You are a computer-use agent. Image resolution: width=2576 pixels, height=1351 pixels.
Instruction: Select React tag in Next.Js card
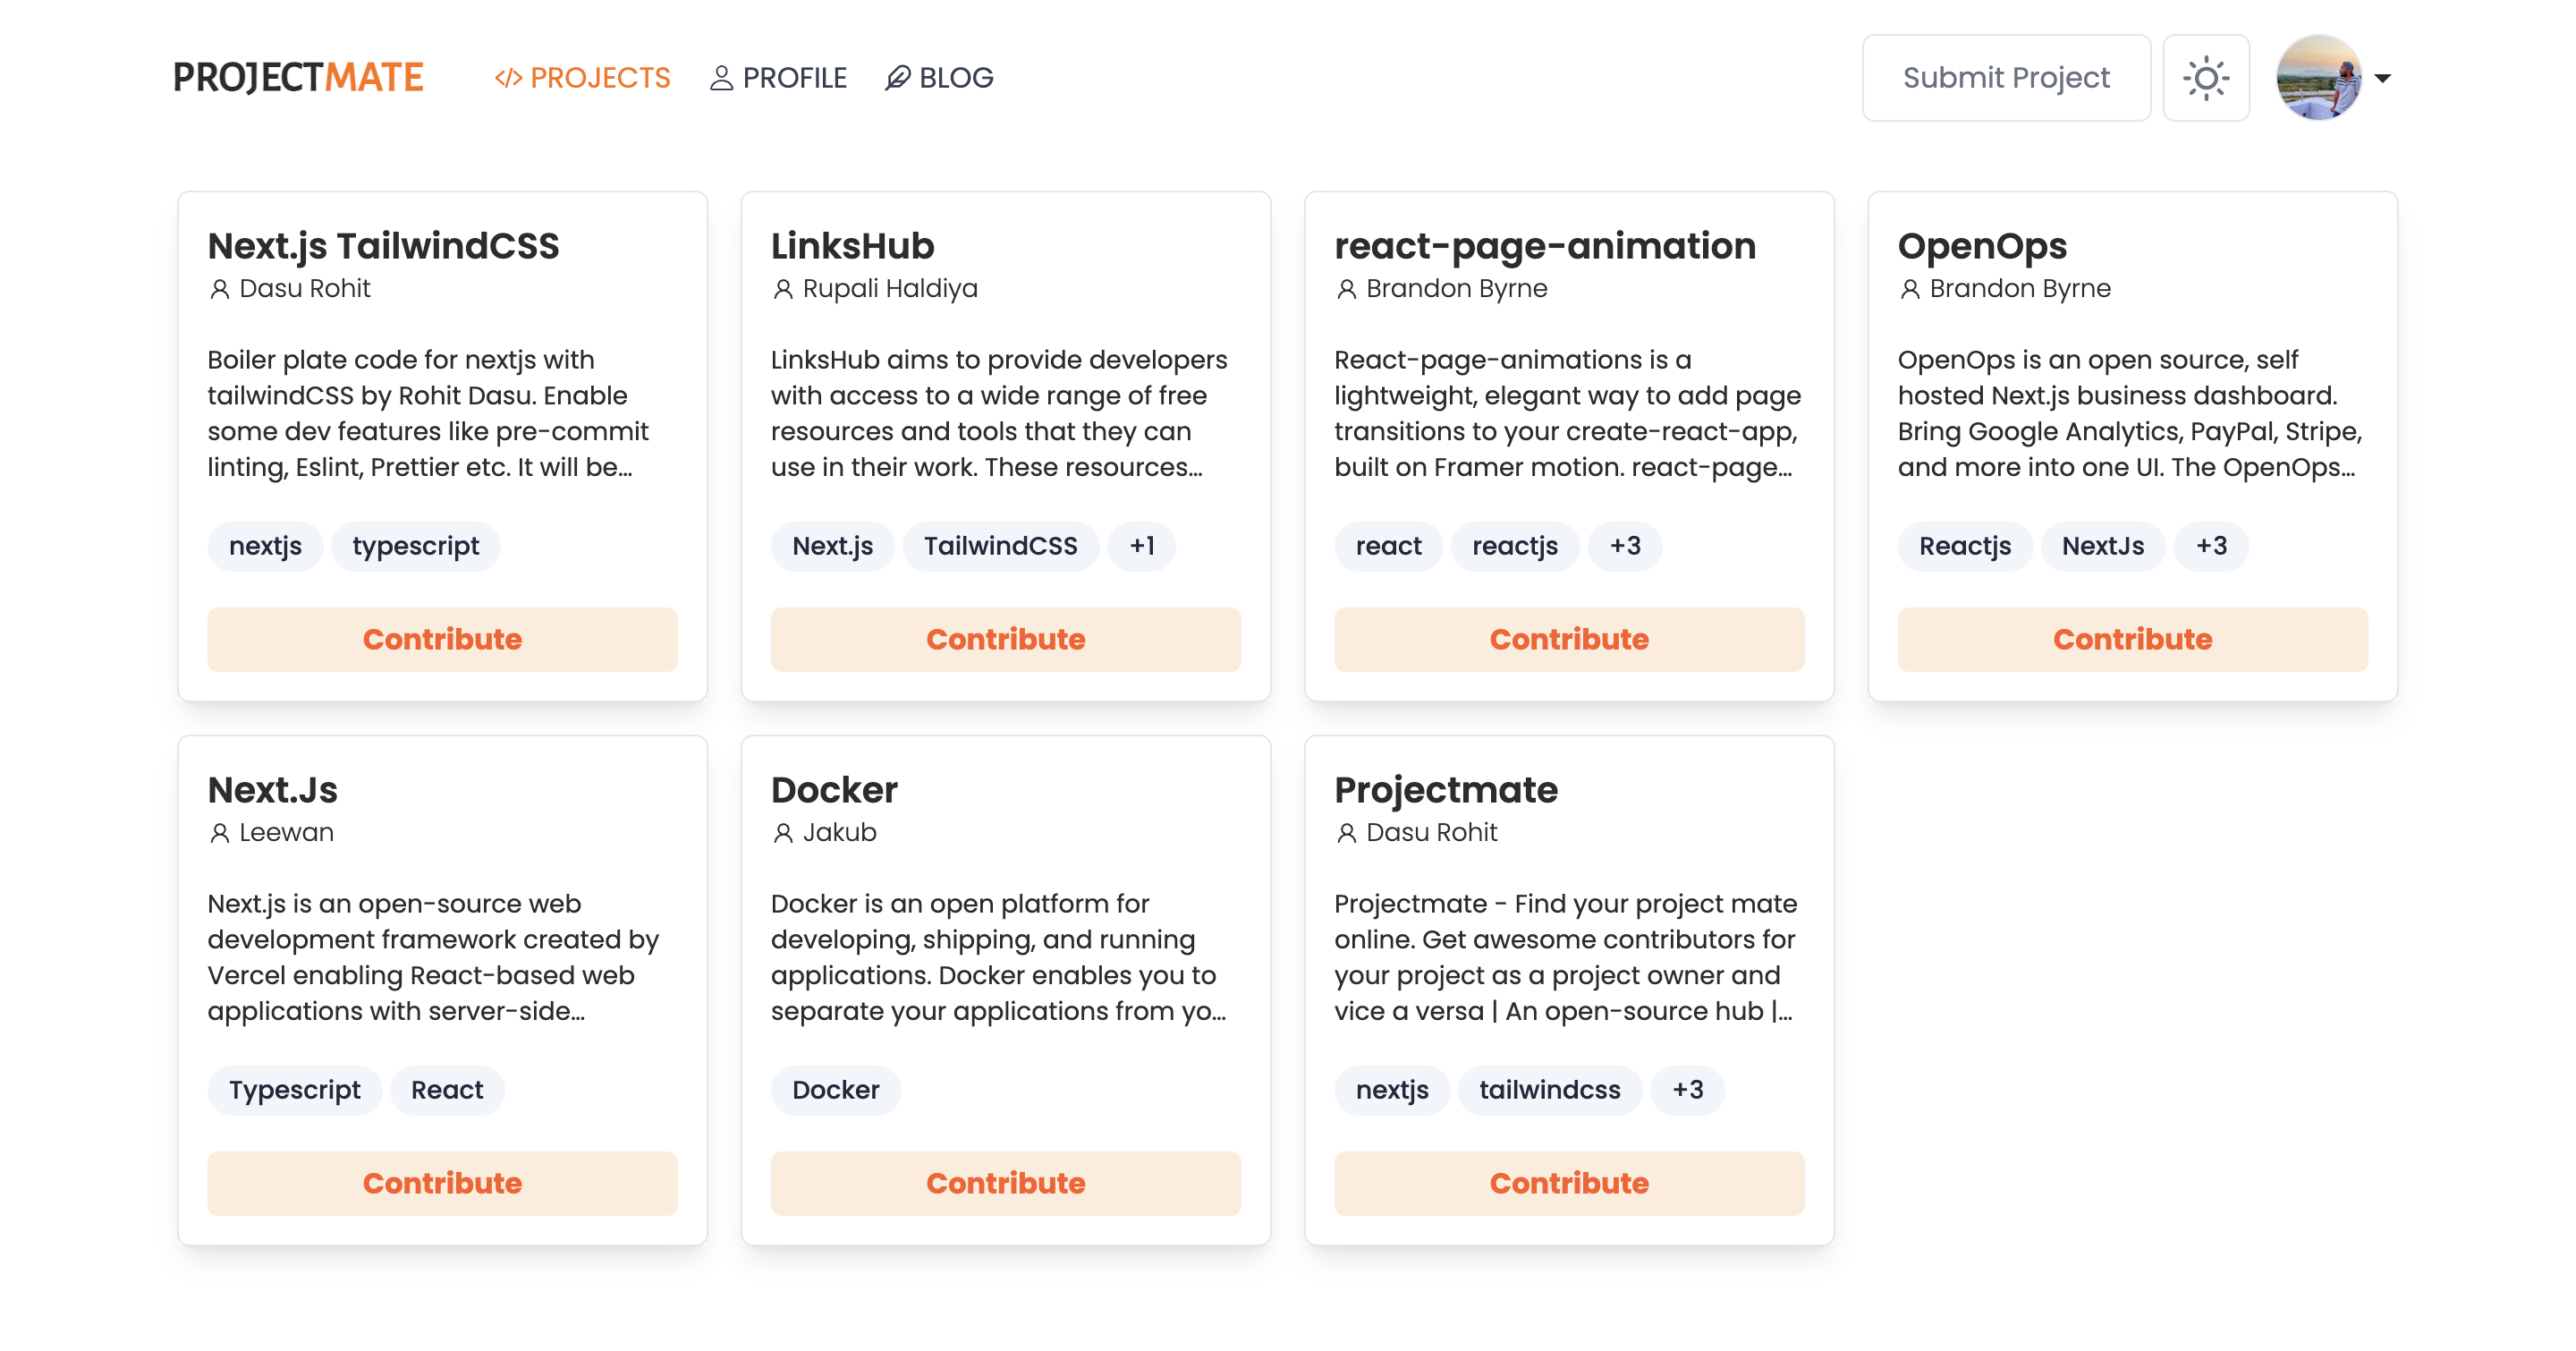pyautogui.click(x=447, y=1090)
